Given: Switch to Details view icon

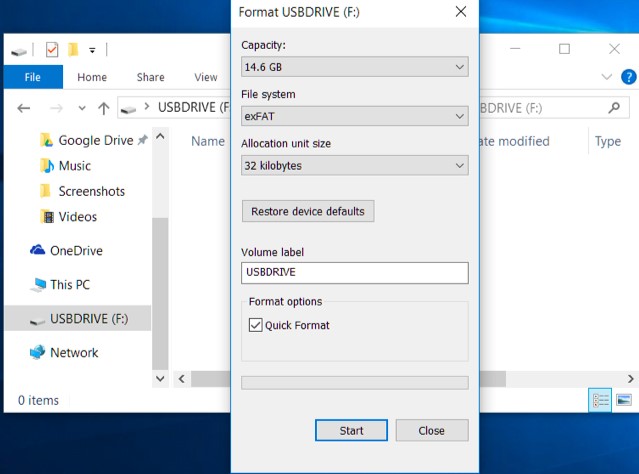Looking at the screenshot, I should click(x=600, y=400).
